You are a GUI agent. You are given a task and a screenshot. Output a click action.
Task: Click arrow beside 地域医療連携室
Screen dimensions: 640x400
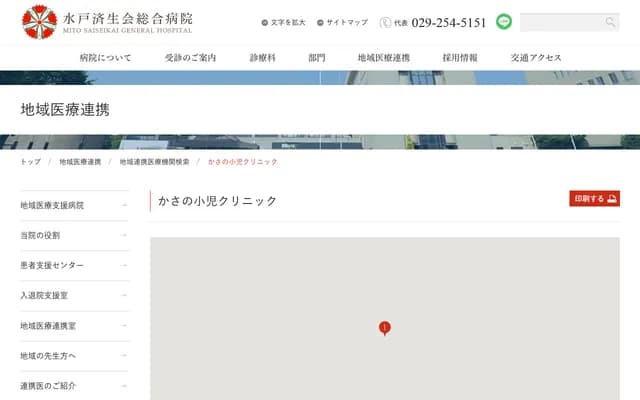tap(124, 326)
